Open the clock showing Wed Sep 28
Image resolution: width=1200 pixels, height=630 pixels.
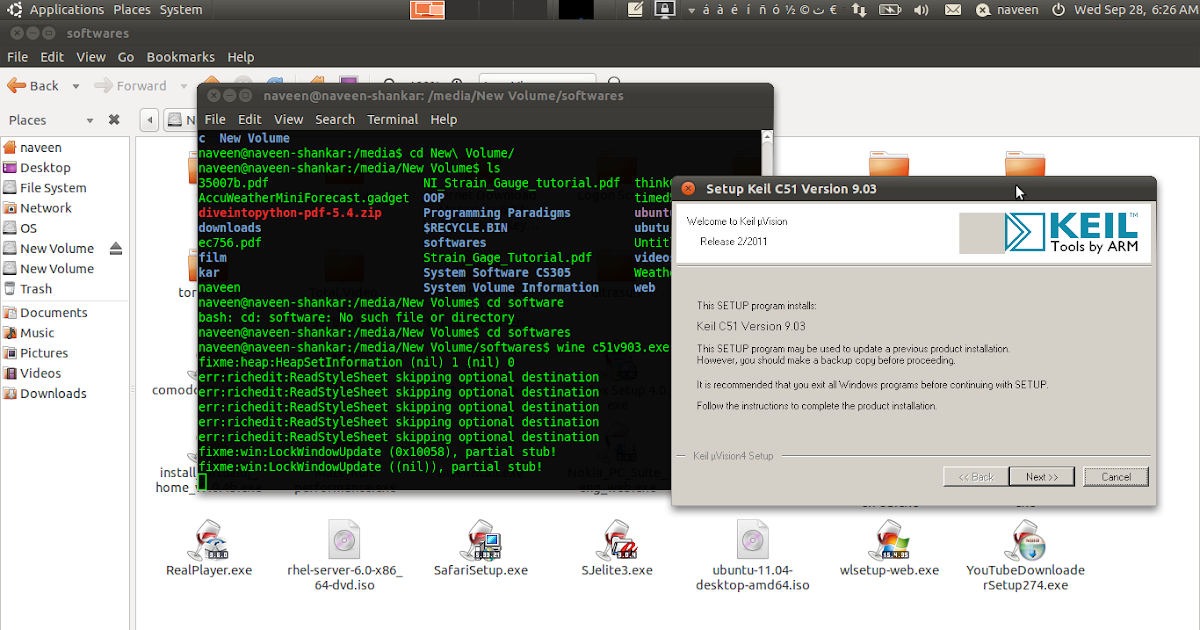coord(1135,10)
